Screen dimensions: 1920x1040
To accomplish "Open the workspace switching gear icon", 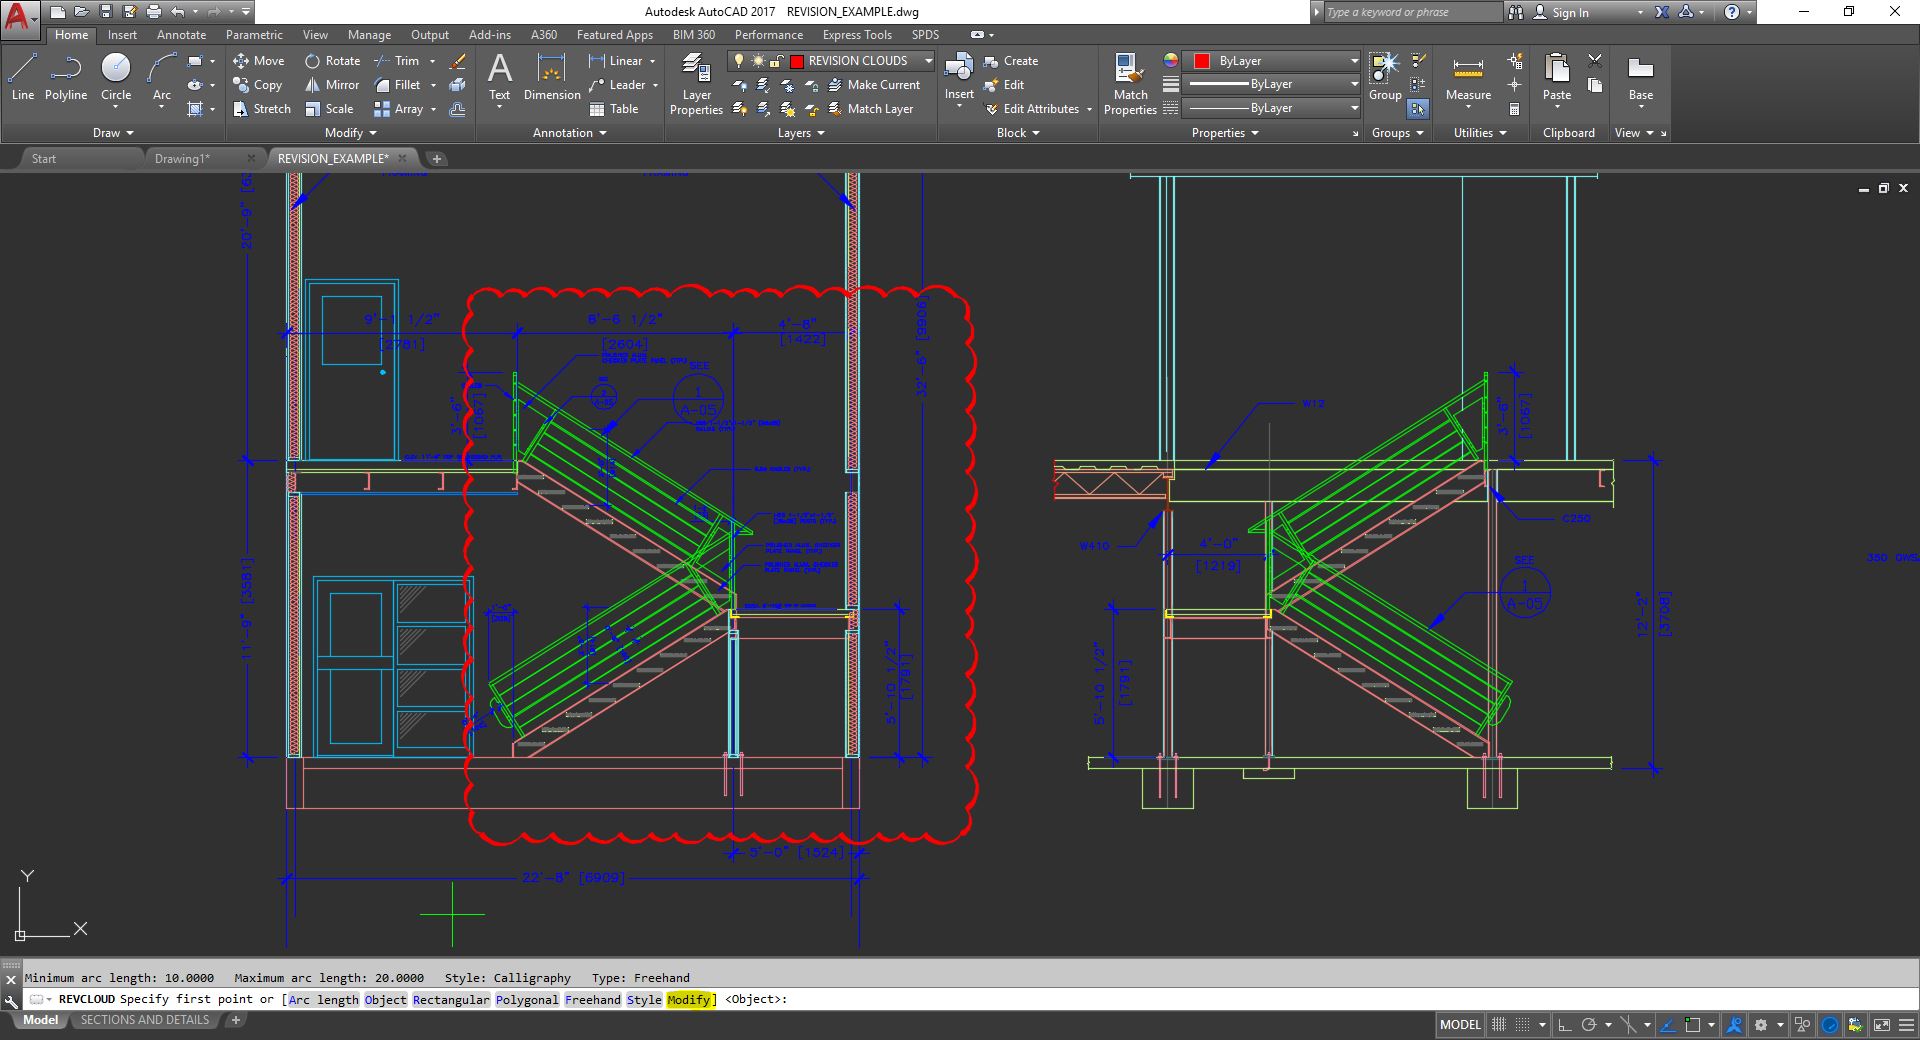I will (1761, 1025).
